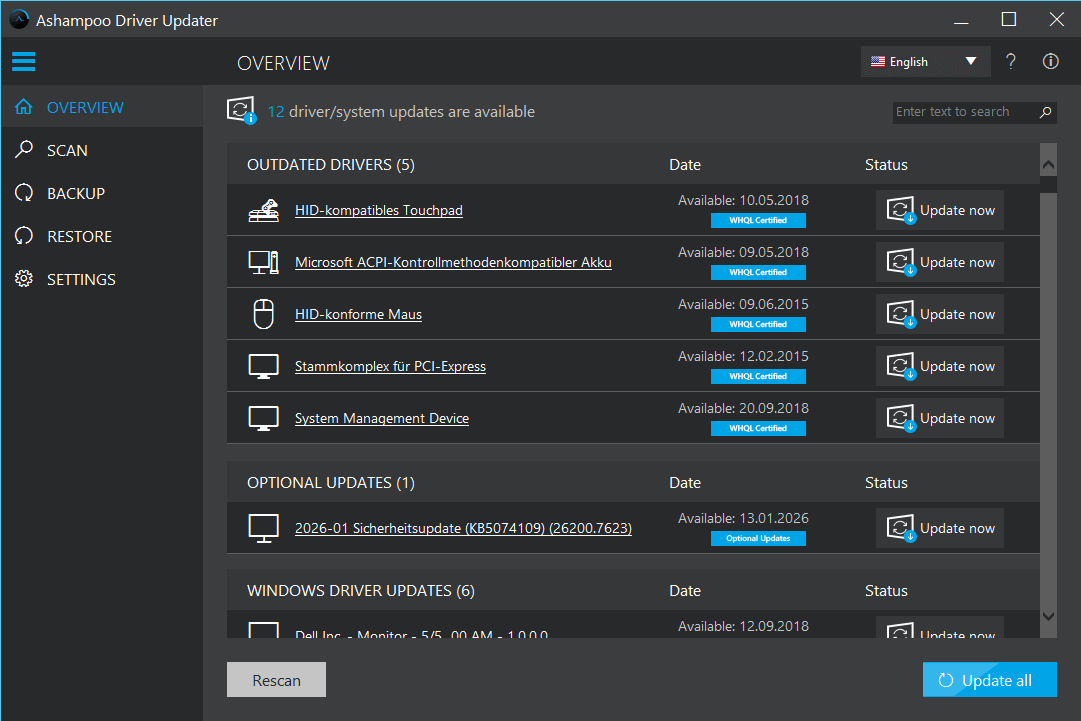Go to the Scan section
The height and width of the screenshot is (721, 1081).
pos(67,151)
